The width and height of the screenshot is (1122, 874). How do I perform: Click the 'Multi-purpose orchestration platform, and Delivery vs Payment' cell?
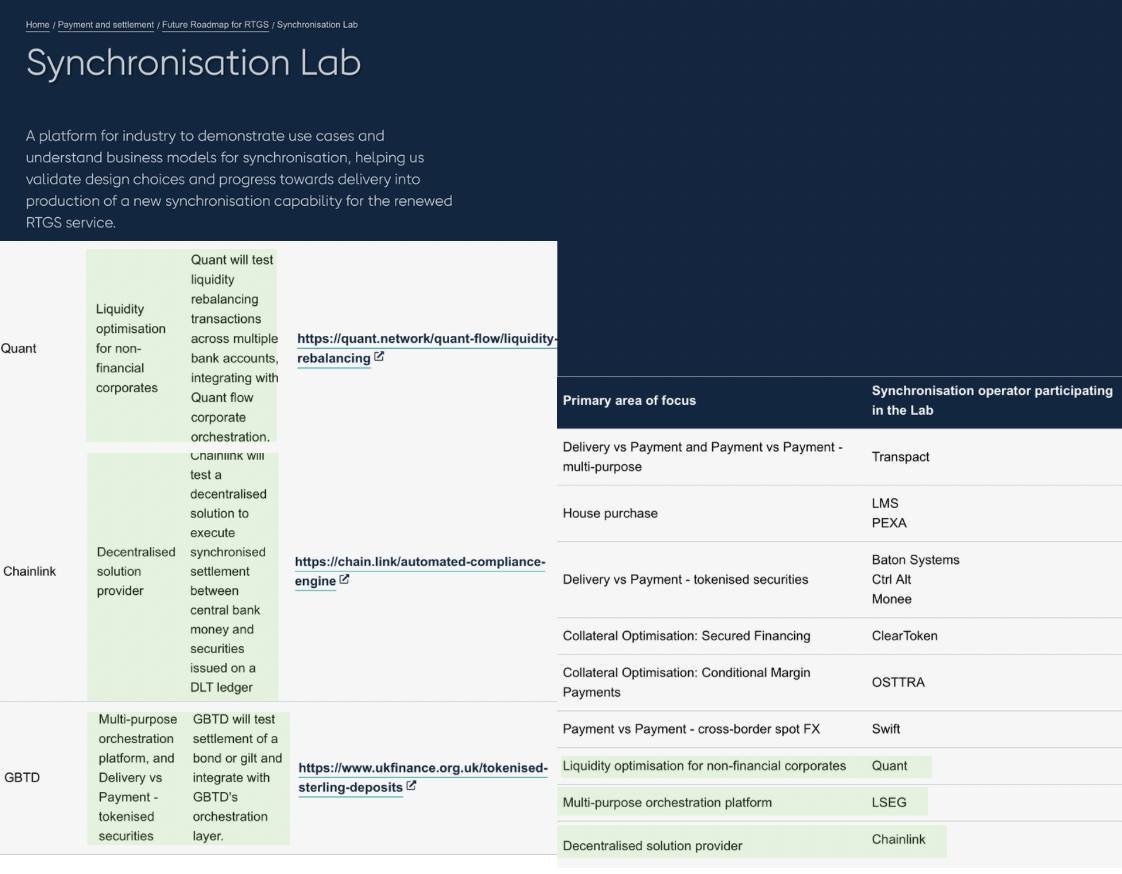137,777
